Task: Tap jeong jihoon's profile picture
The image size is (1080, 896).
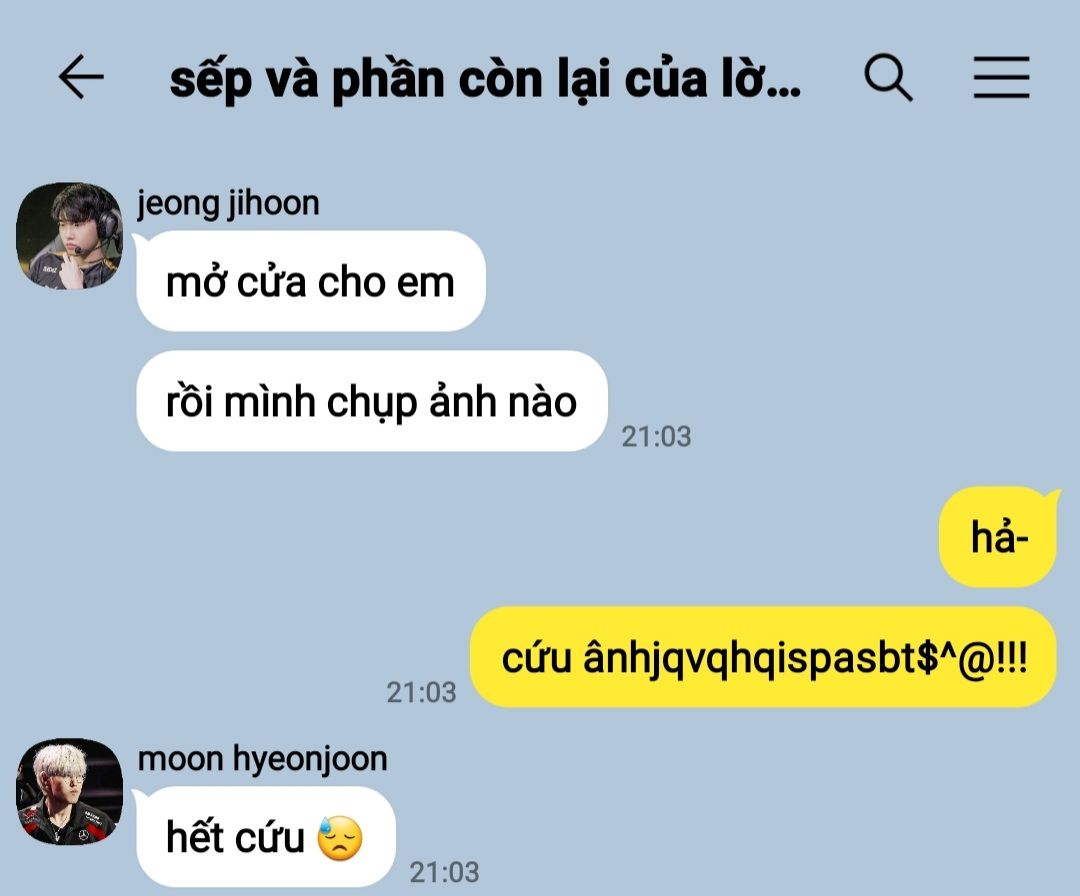Action: point(69,236)
